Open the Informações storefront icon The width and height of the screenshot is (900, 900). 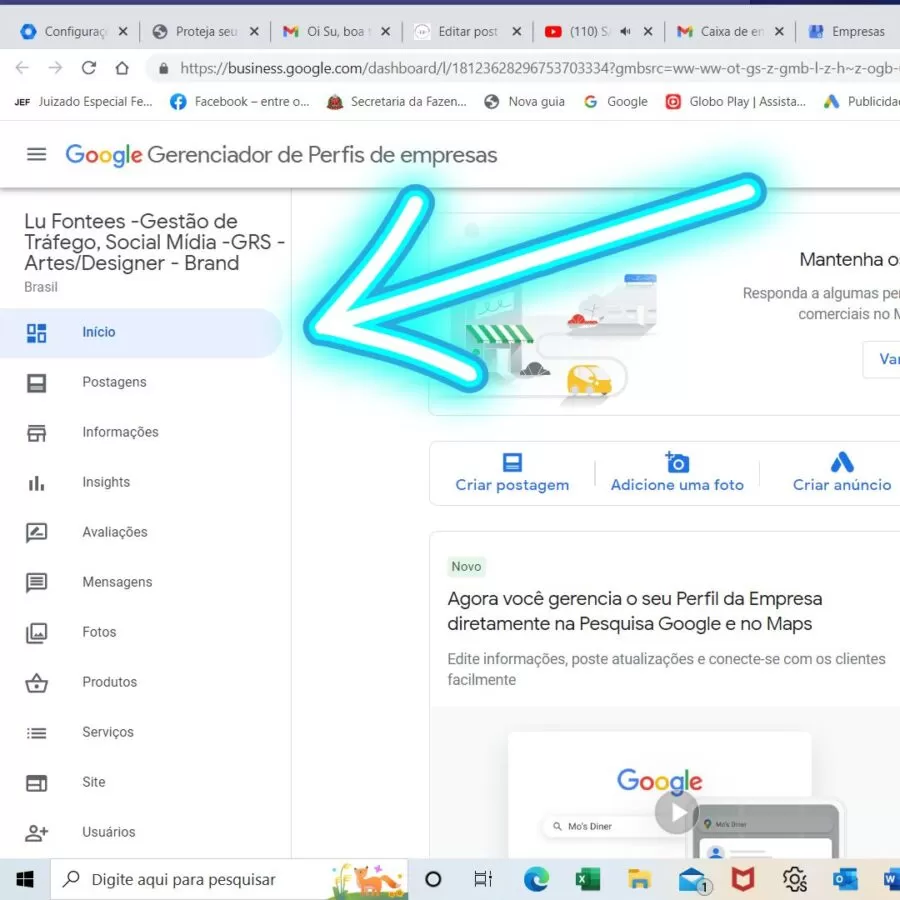click(x=36, y=433)
